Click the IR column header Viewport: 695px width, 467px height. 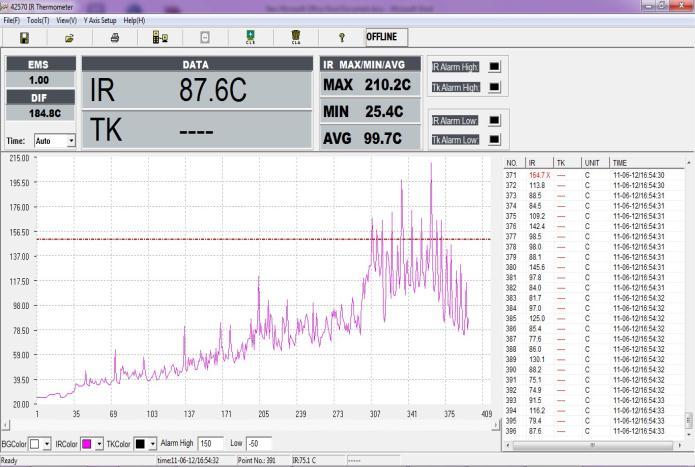pos(539,163)
